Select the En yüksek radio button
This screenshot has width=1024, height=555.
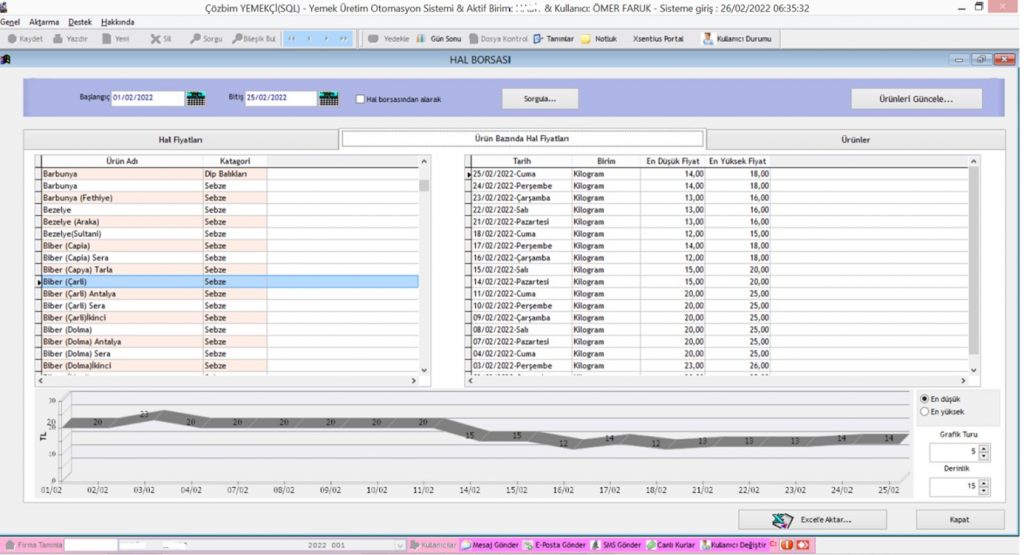923,411
